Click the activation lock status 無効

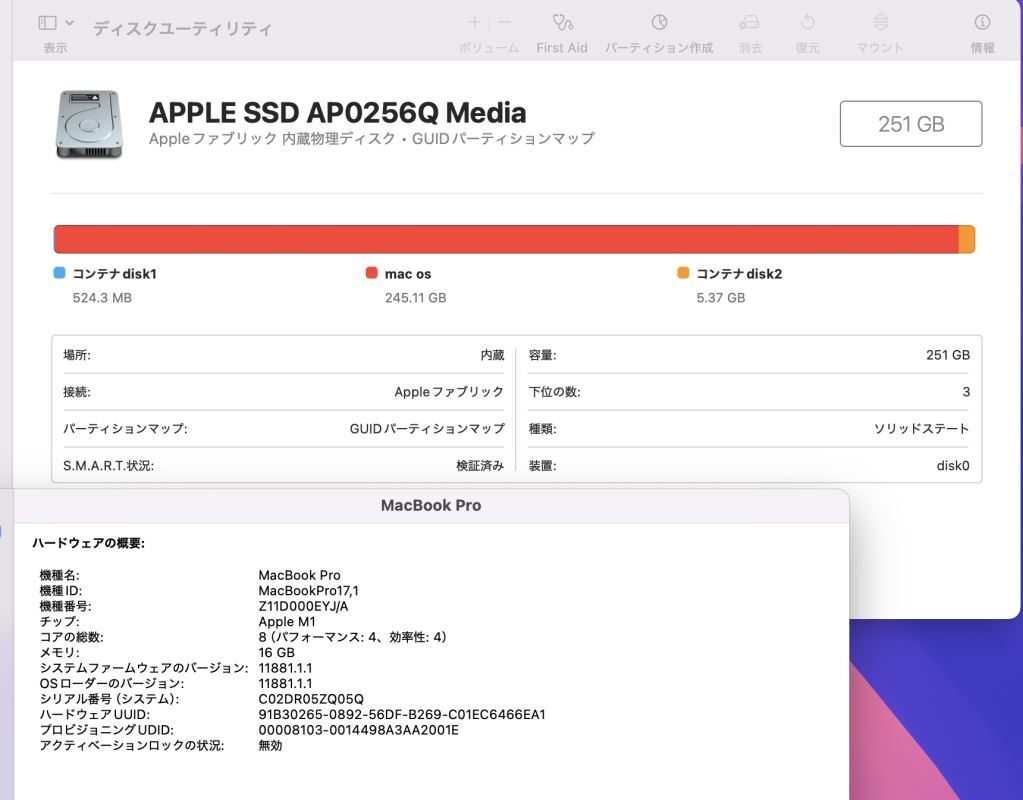[x=271, y=746]
